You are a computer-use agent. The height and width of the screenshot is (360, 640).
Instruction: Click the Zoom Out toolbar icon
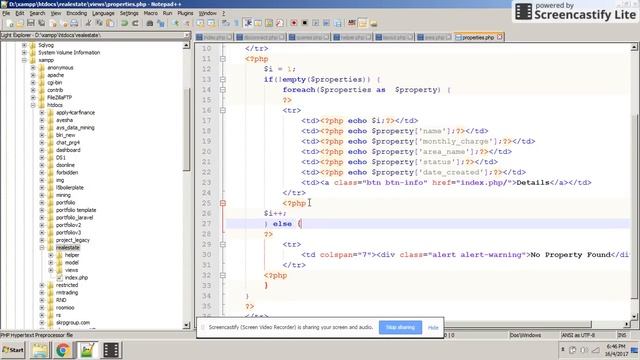(x=187, y=23)
